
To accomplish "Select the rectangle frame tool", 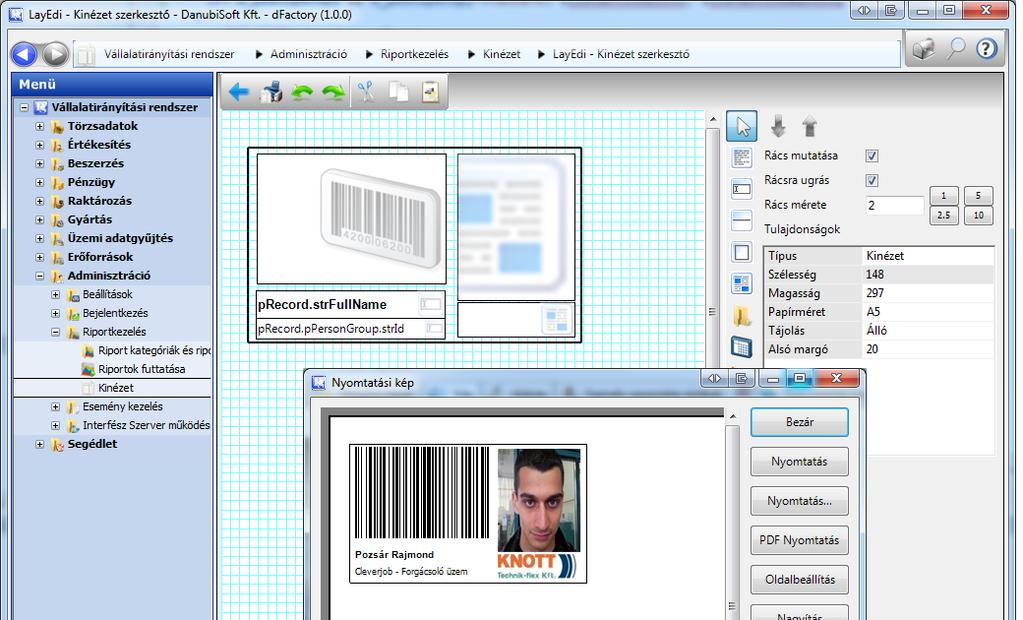I will [742, 253].
